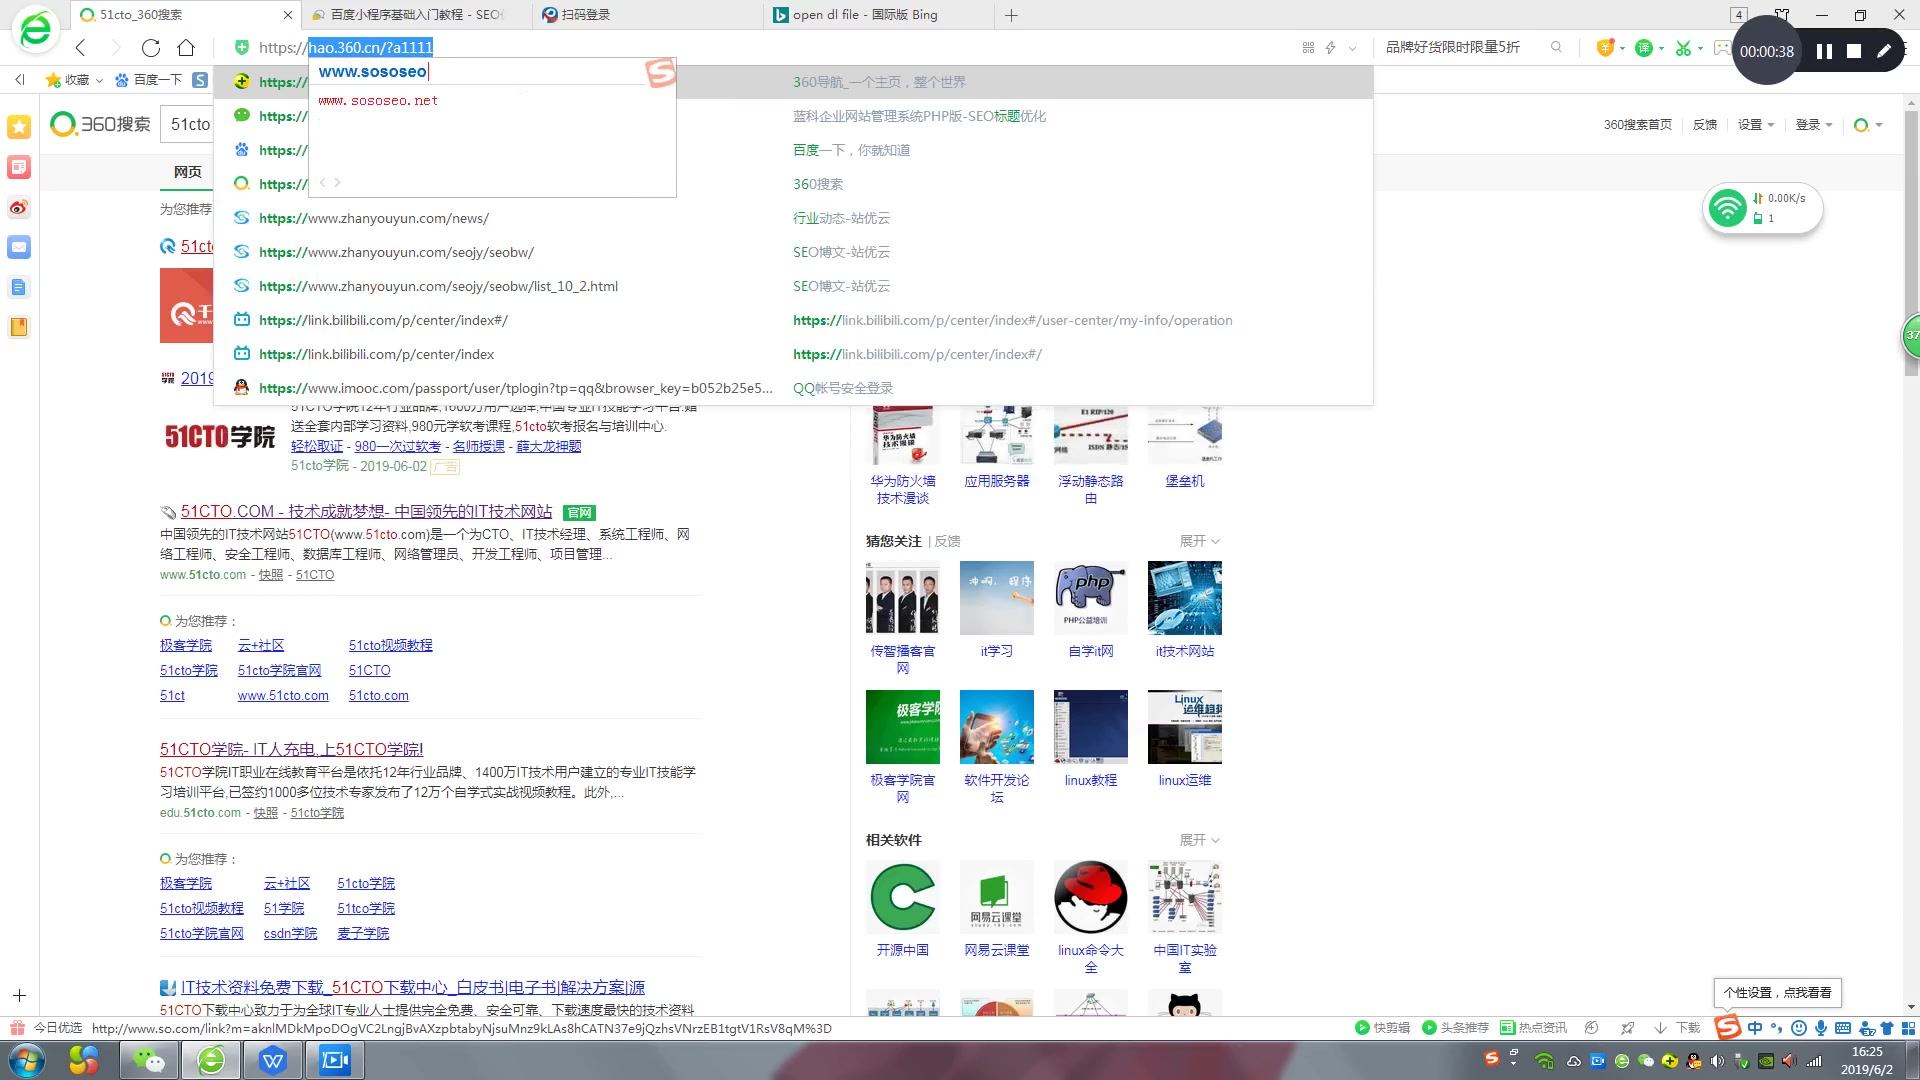Open the Windows Start button
Screen dimensions: 1920x1080
pyautogui.click(x=27, y=1060)
